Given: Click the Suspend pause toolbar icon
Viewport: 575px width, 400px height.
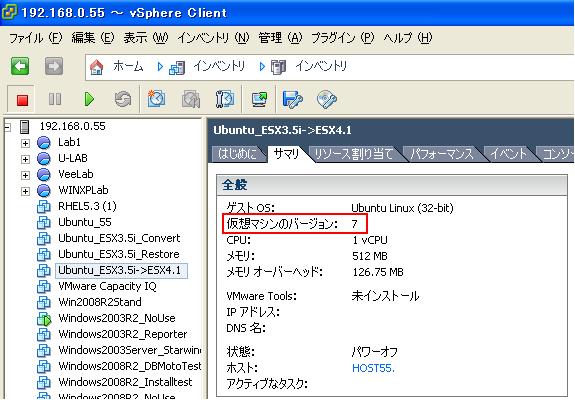Looking at the screenshot, I should point(55,99).
